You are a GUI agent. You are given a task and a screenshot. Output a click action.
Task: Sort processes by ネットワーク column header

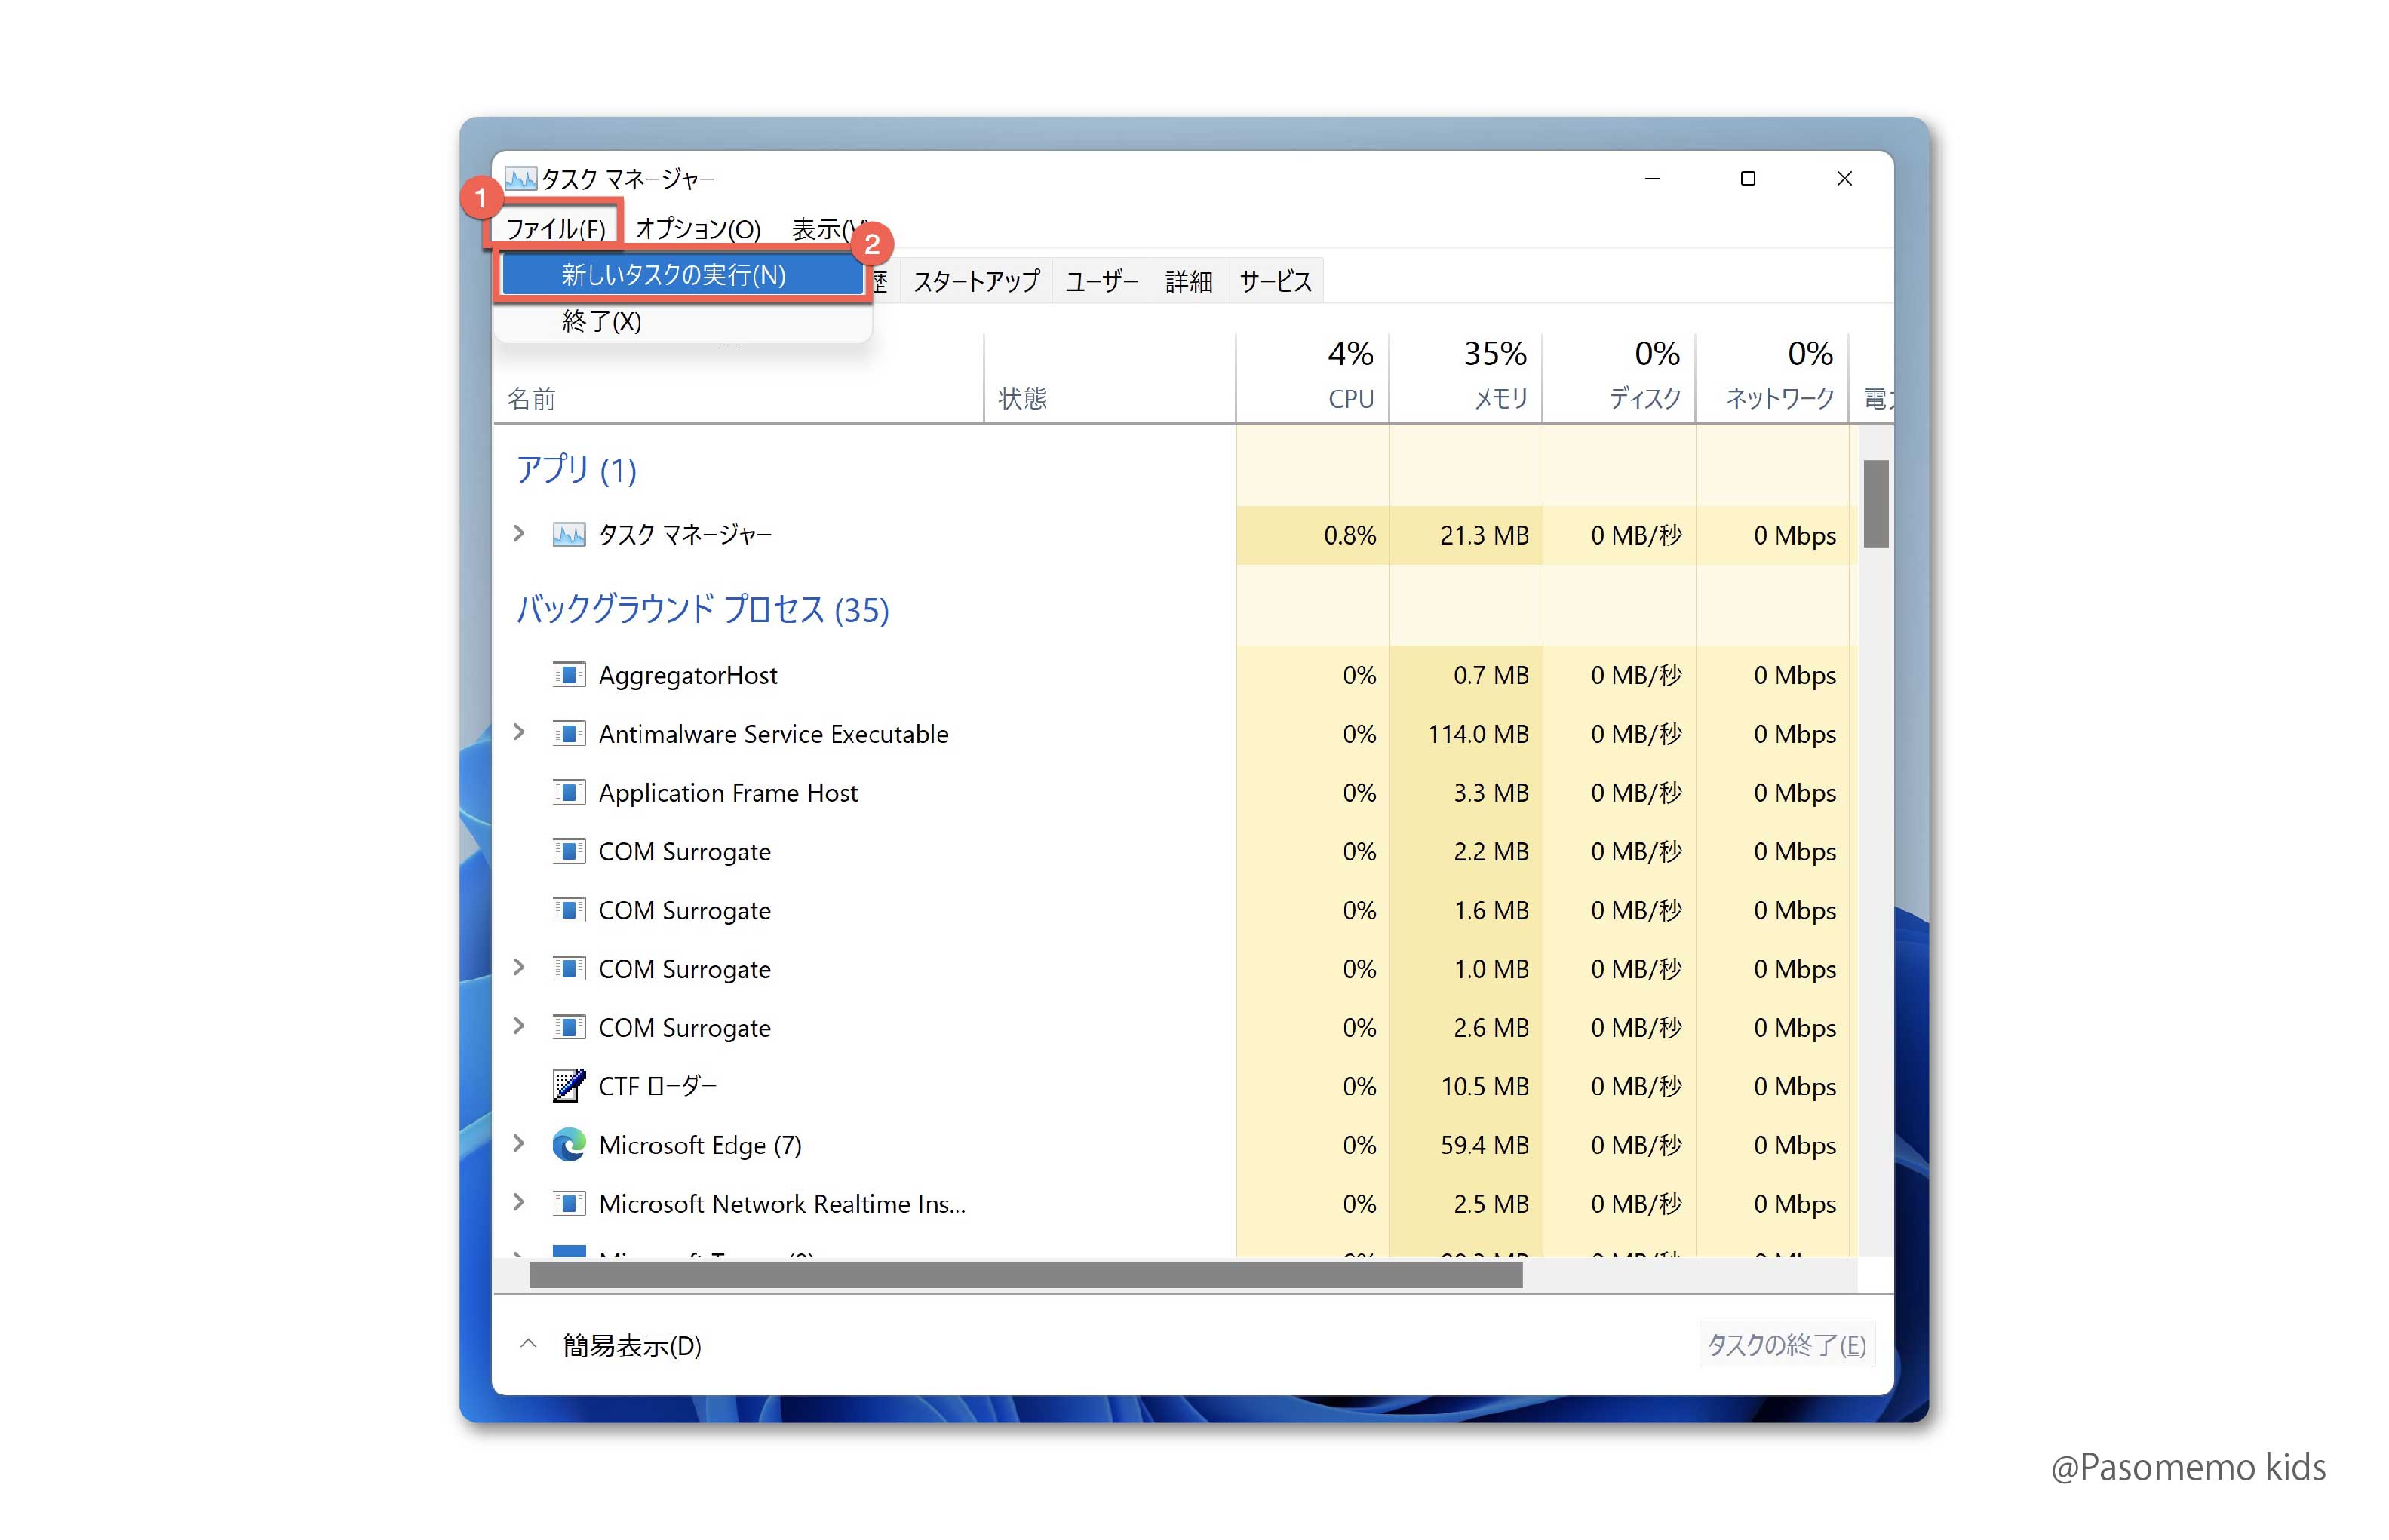coord(1772,377)
